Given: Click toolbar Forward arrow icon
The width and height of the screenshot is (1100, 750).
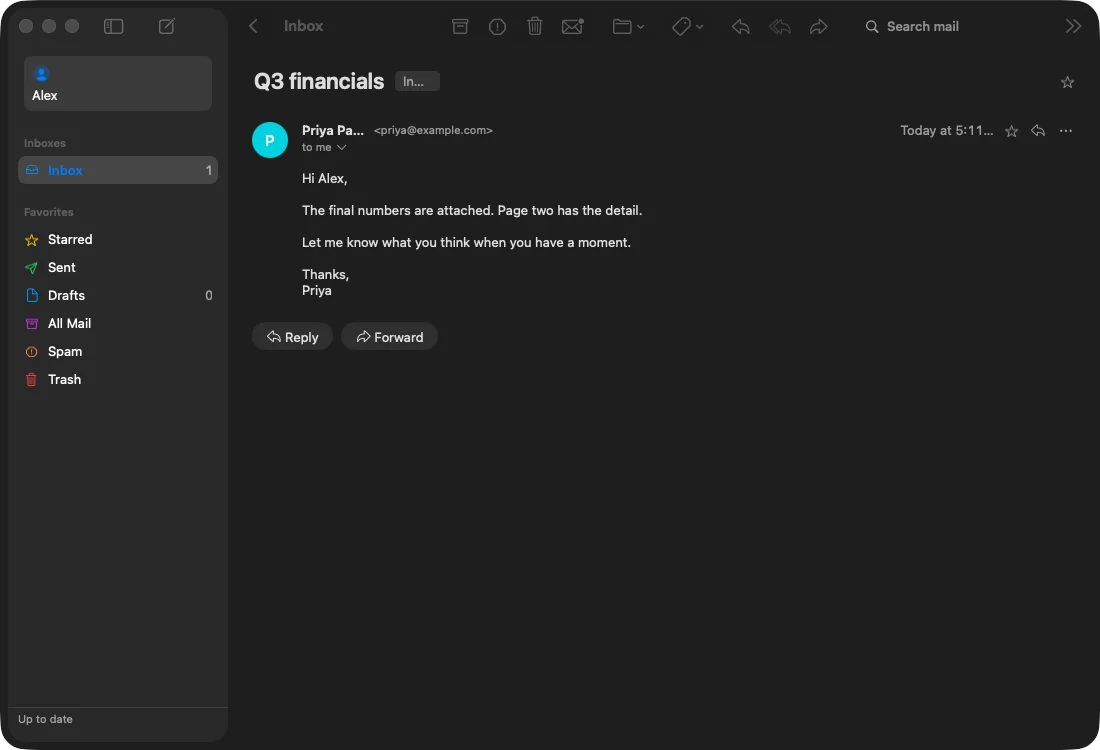Looking at the screenshot, I should 818,27.
